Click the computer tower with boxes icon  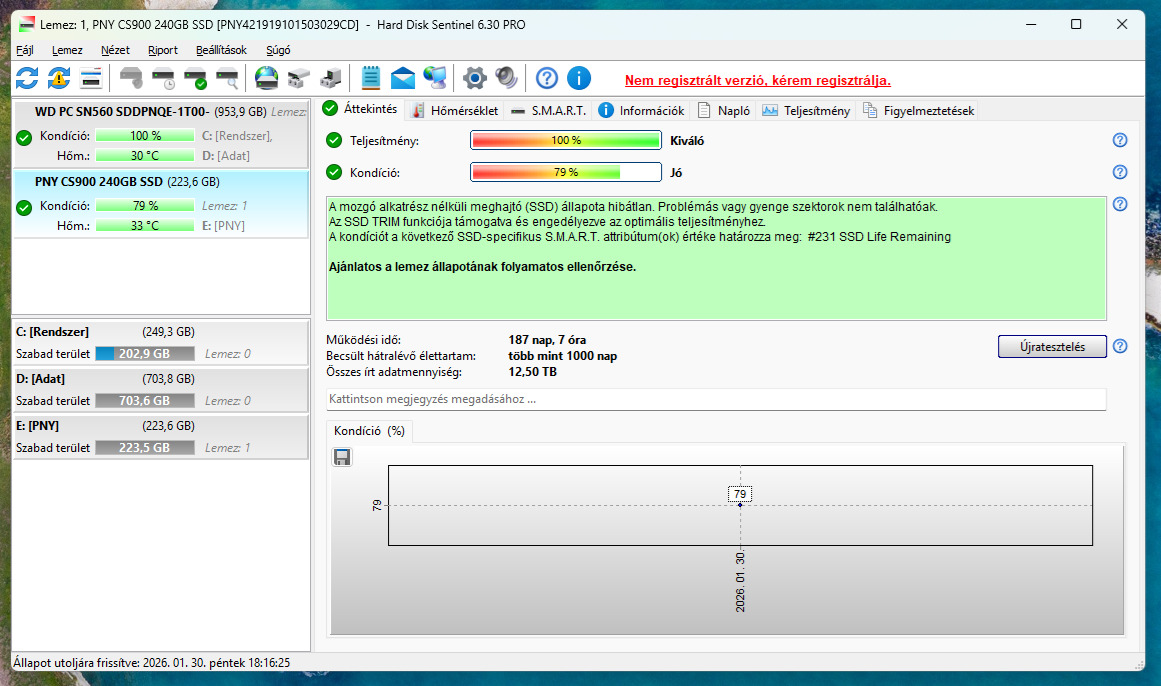[330, 78]
